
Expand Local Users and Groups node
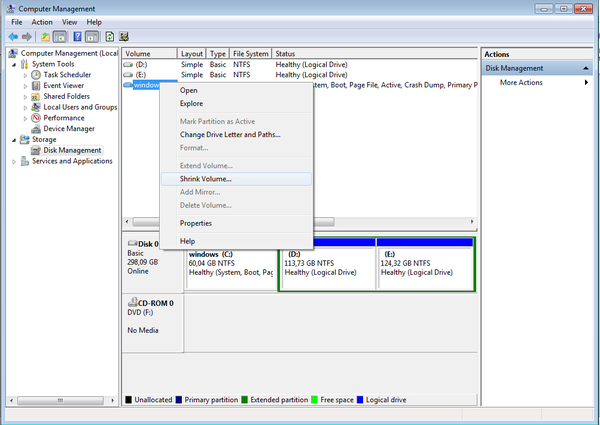click(25, 107)
